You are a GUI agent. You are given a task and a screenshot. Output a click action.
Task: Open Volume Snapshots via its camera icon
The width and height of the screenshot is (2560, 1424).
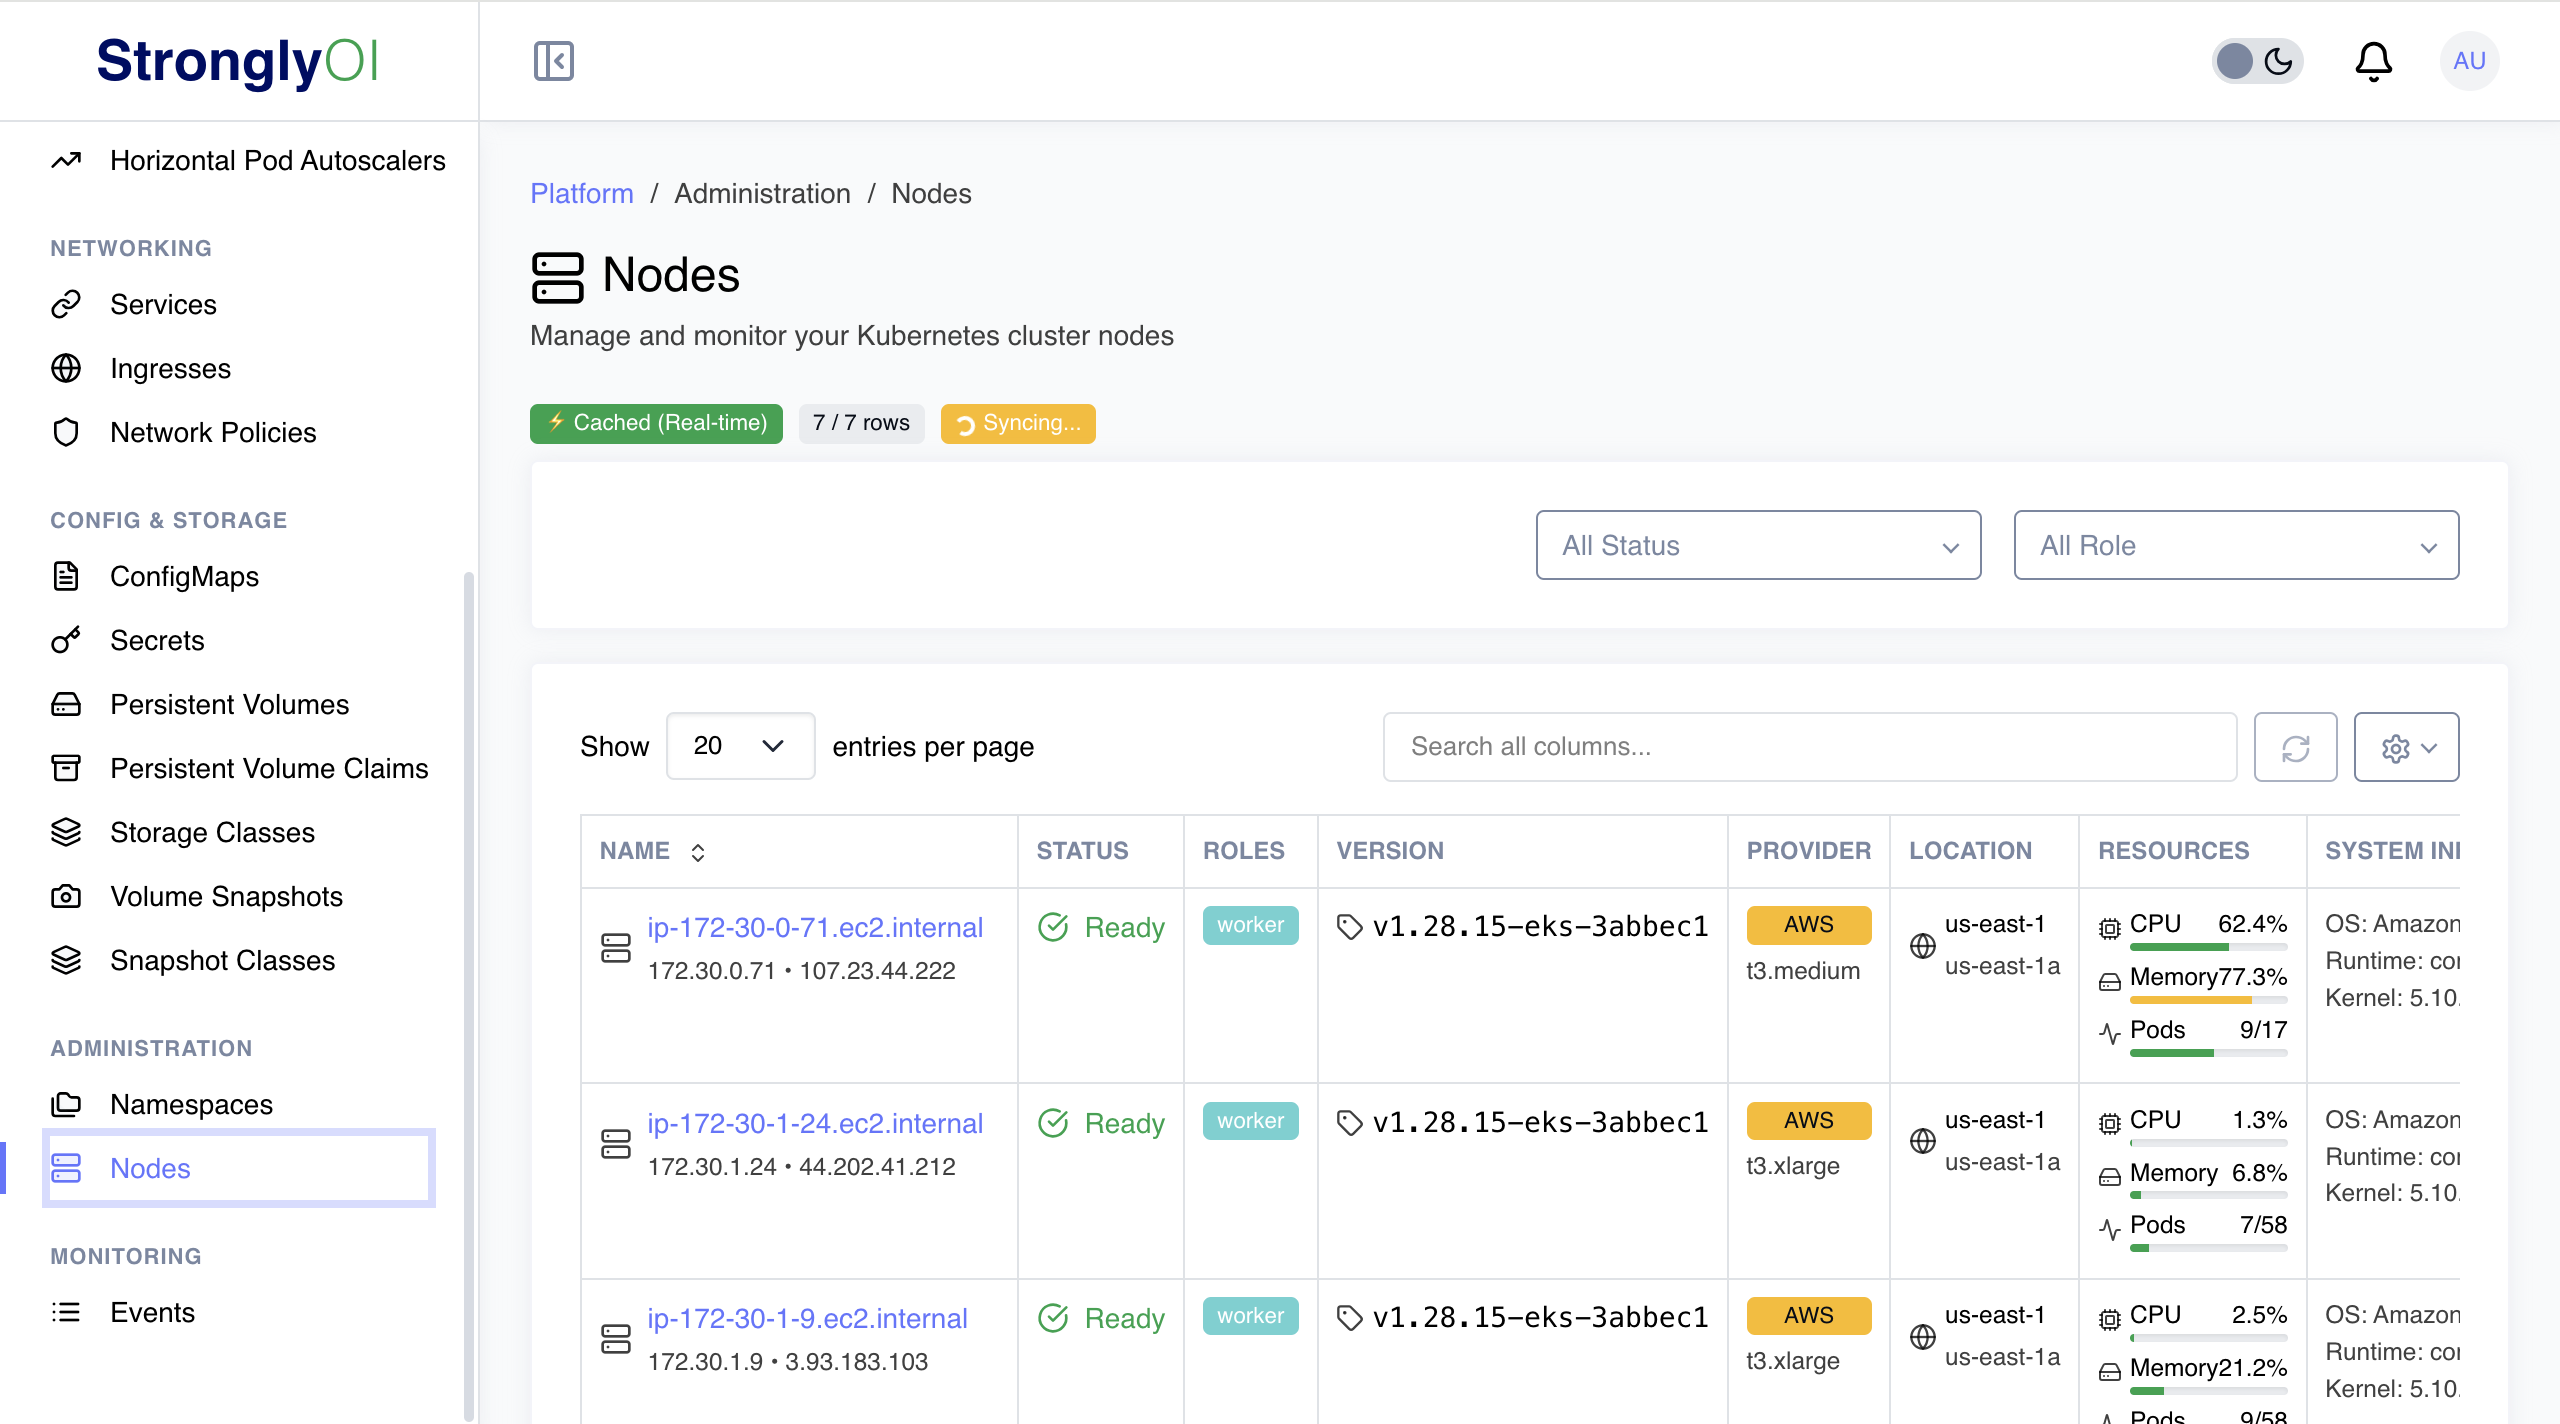pos(66,896)
